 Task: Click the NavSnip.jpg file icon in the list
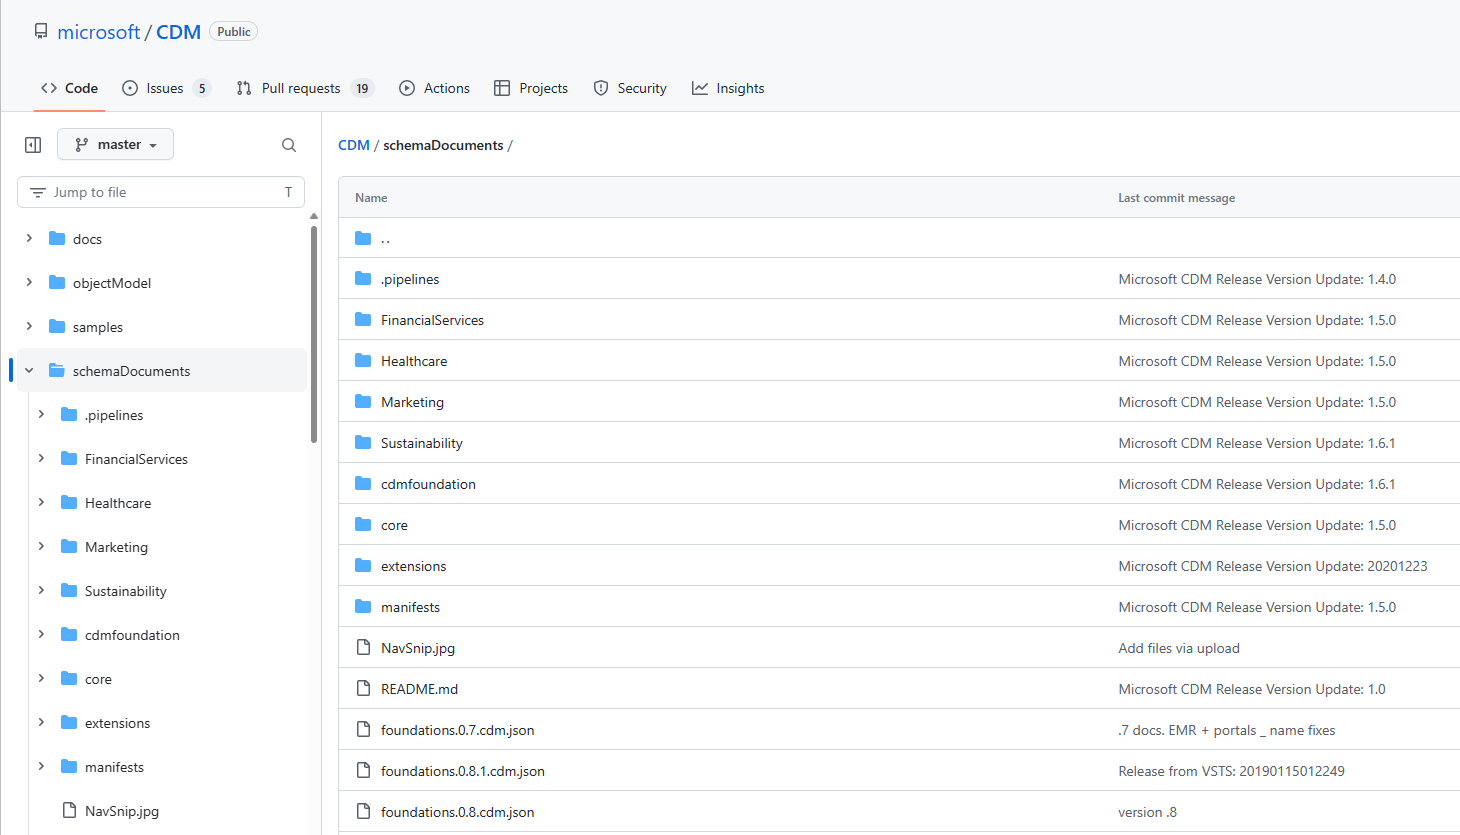click(x=364, y=648)
